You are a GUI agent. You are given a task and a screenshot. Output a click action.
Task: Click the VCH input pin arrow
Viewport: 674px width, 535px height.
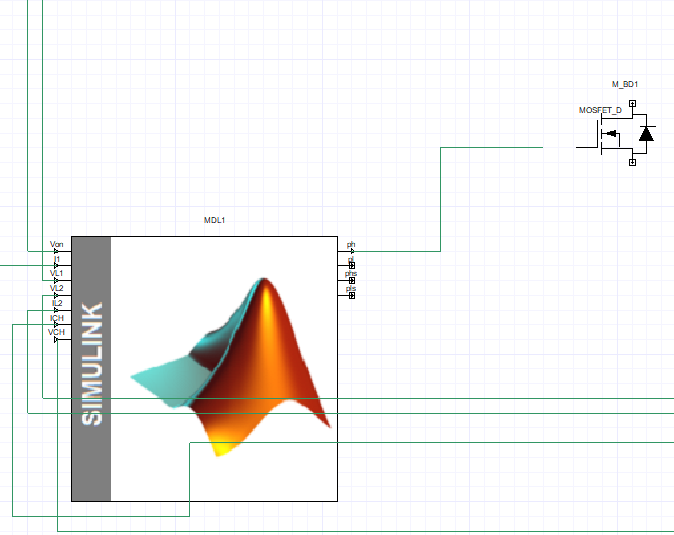pyautogui.click(x=56, y=339)
